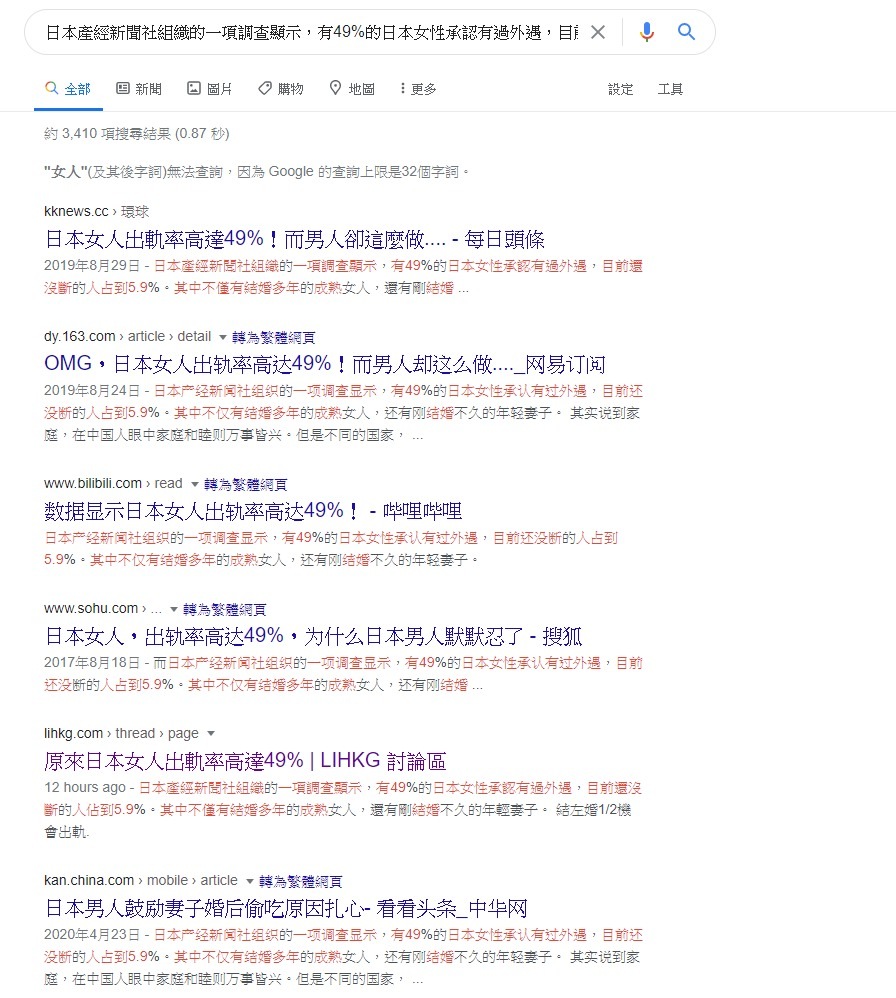Open the 工具 search tools
Viewport: 896px width, 998px height.
[x=670, y=89]
